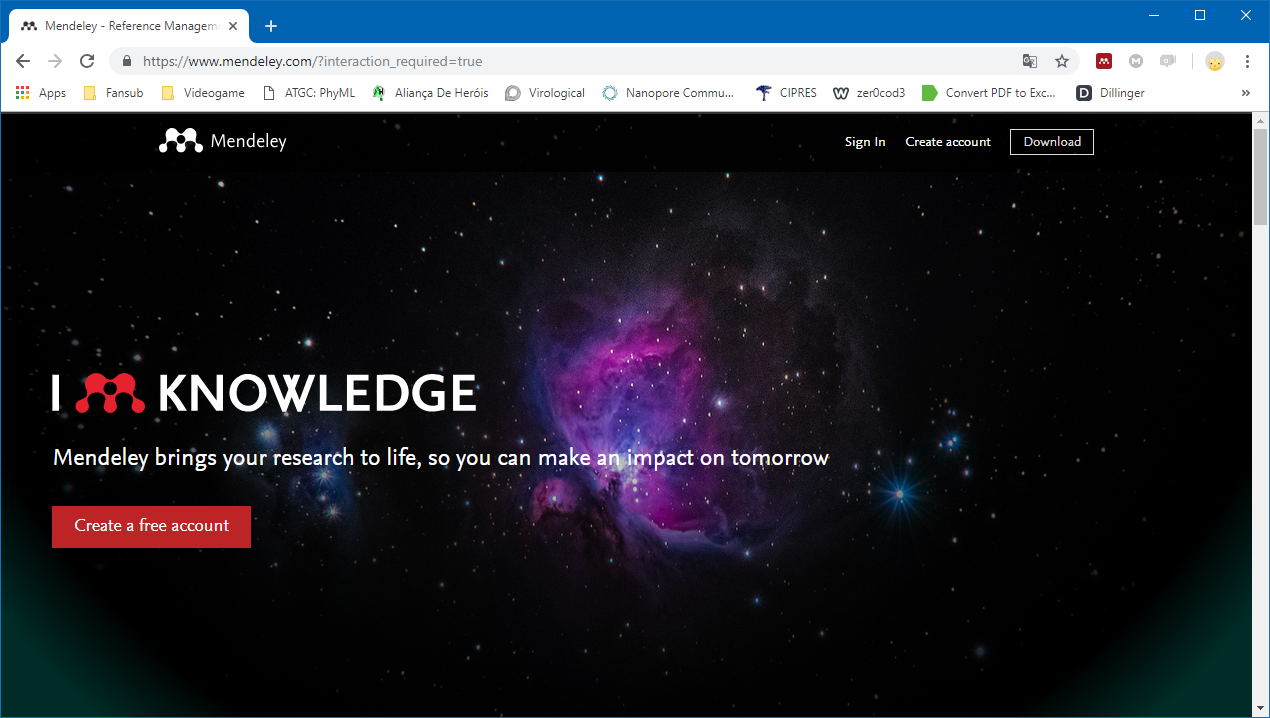Open the Fansub bookmark folder
Image resolution: width=1270 pixels, height=718 pixels.
pos(112,93)
